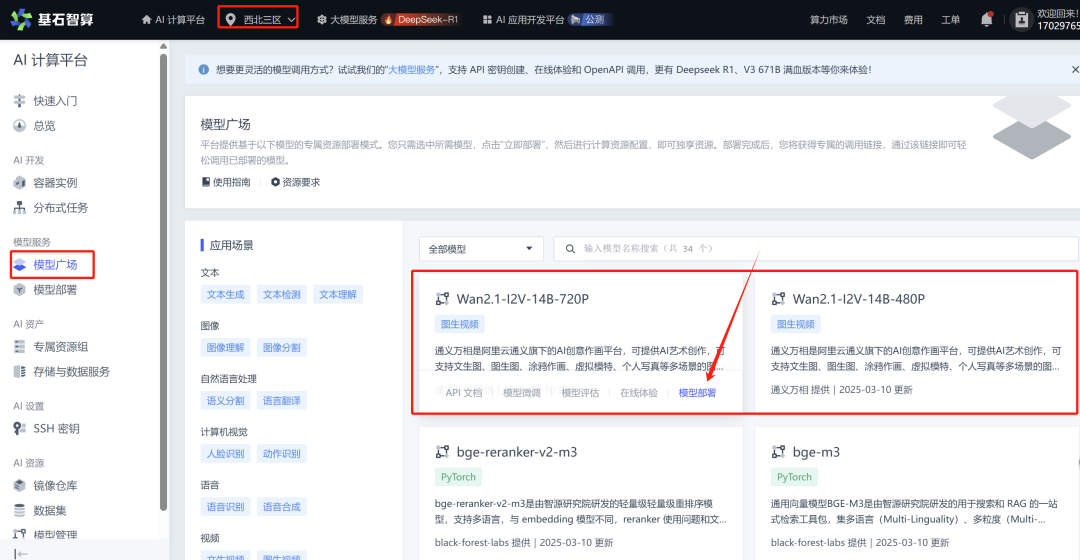Click the 分布式任务 sidebar icon
This screenshot has width=1080, height=560.
(x=19, y=207)
